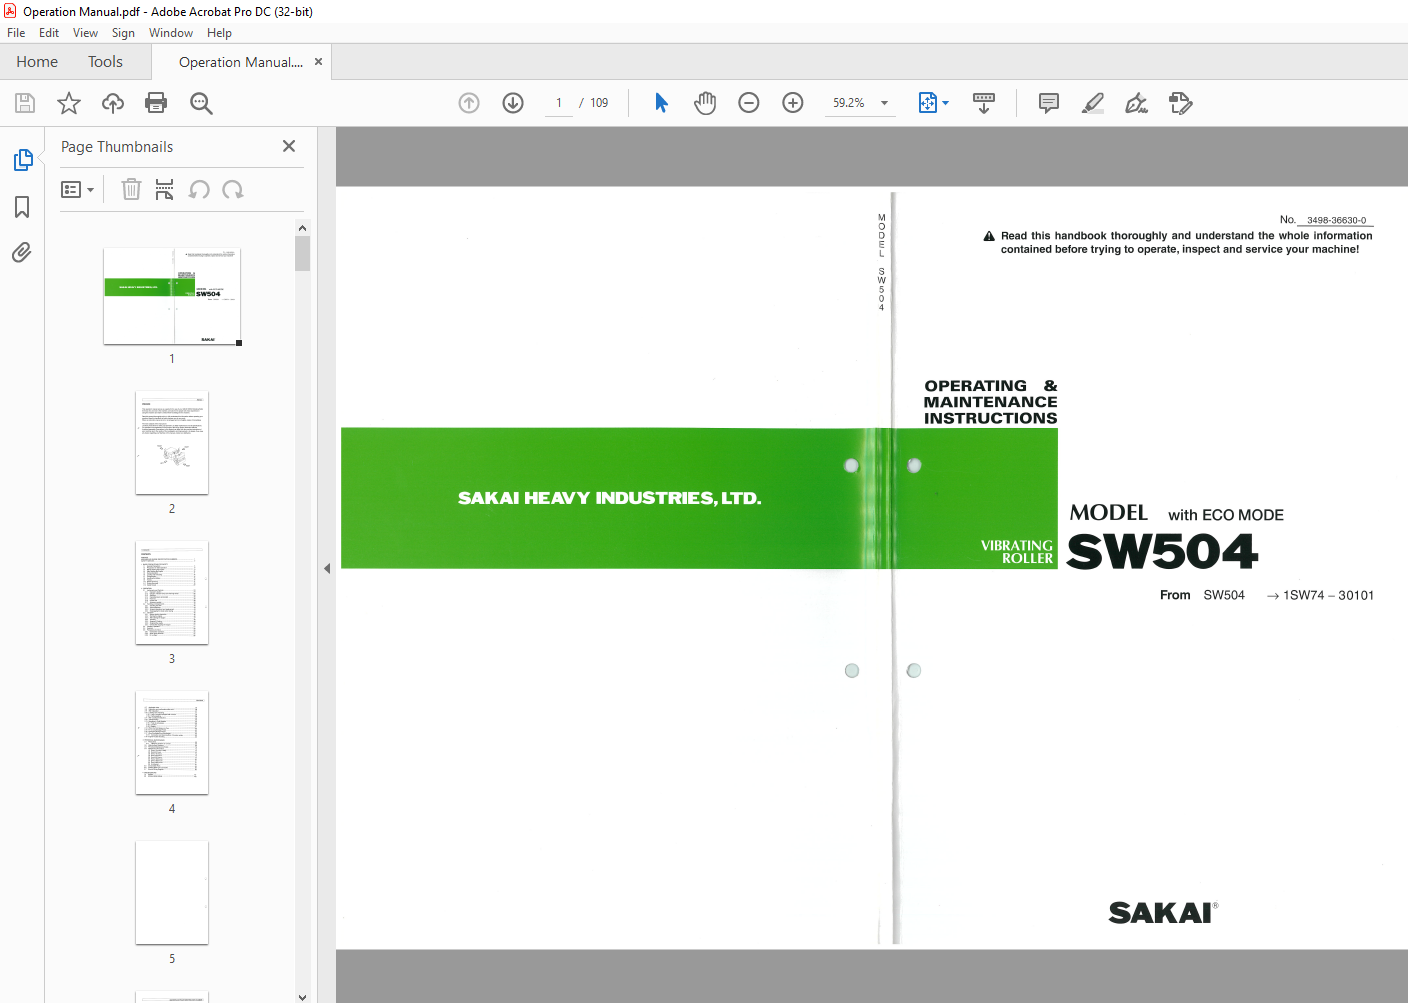Click the SW504 model title text
This screenshot has height=1003, width=1408.
(x=1162, y=552)
